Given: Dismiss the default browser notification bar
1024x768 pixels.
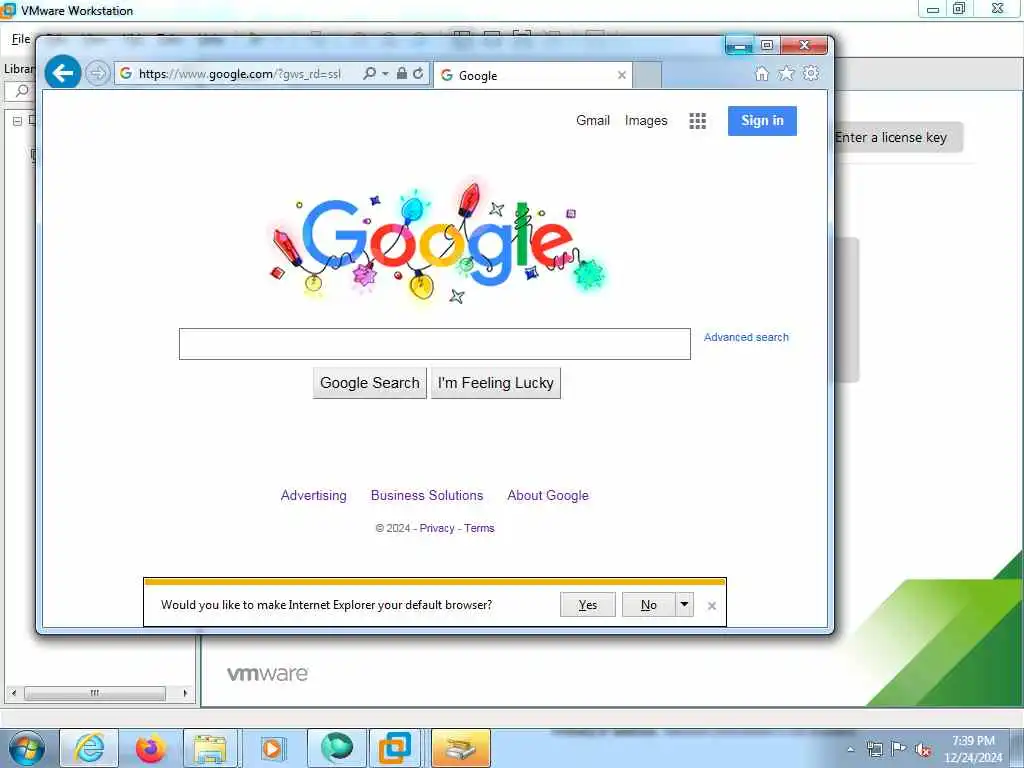Looking at the screenshot, I should point(712,606).
